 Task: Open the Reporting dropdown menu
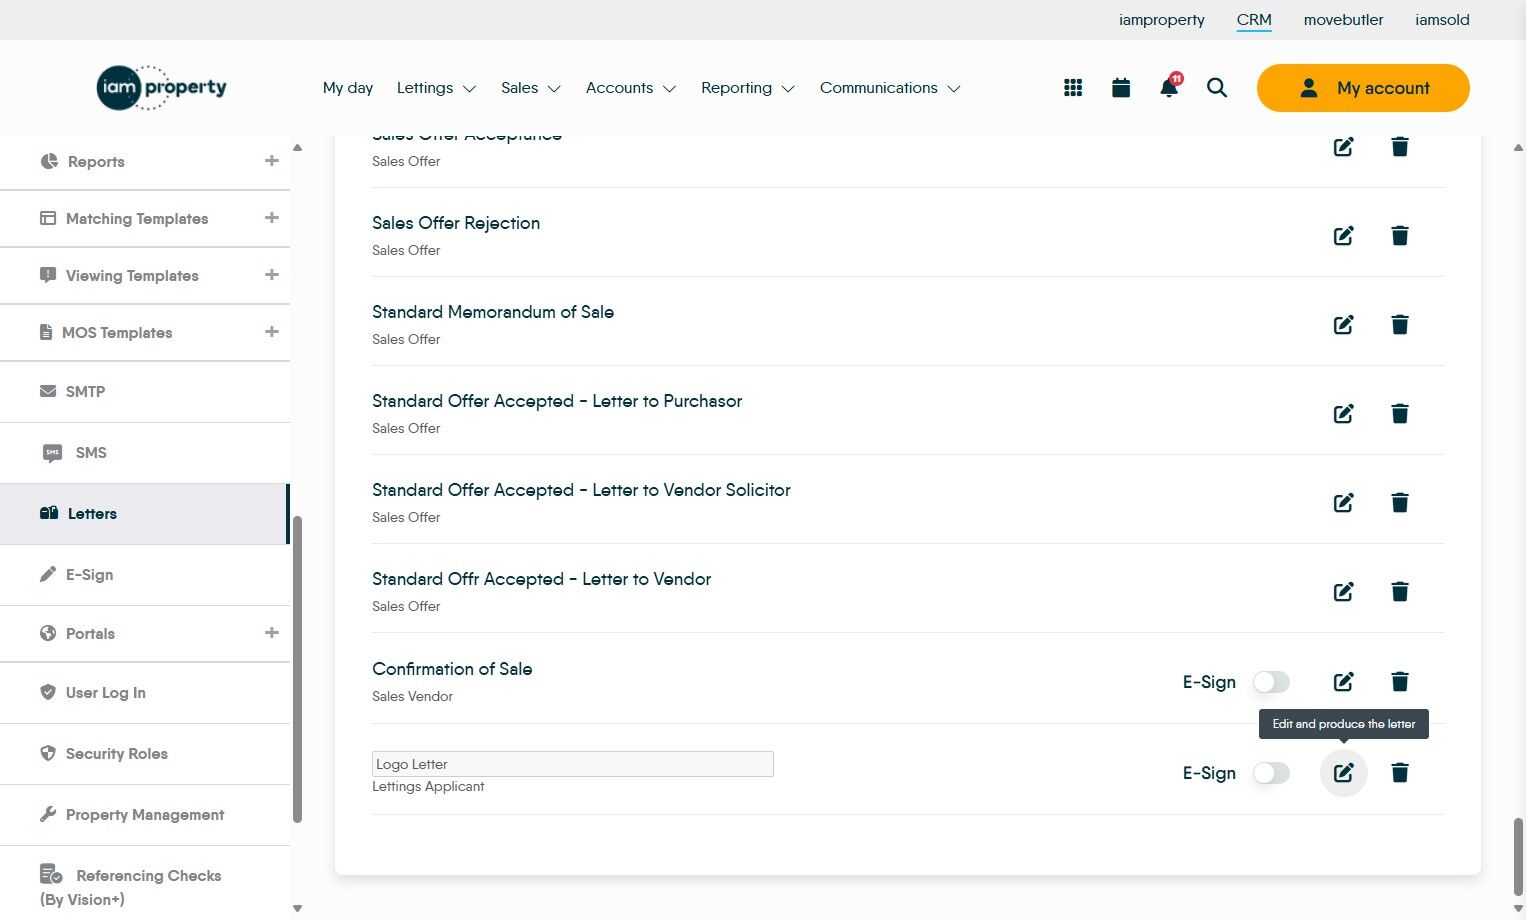[x=747, y=88]
